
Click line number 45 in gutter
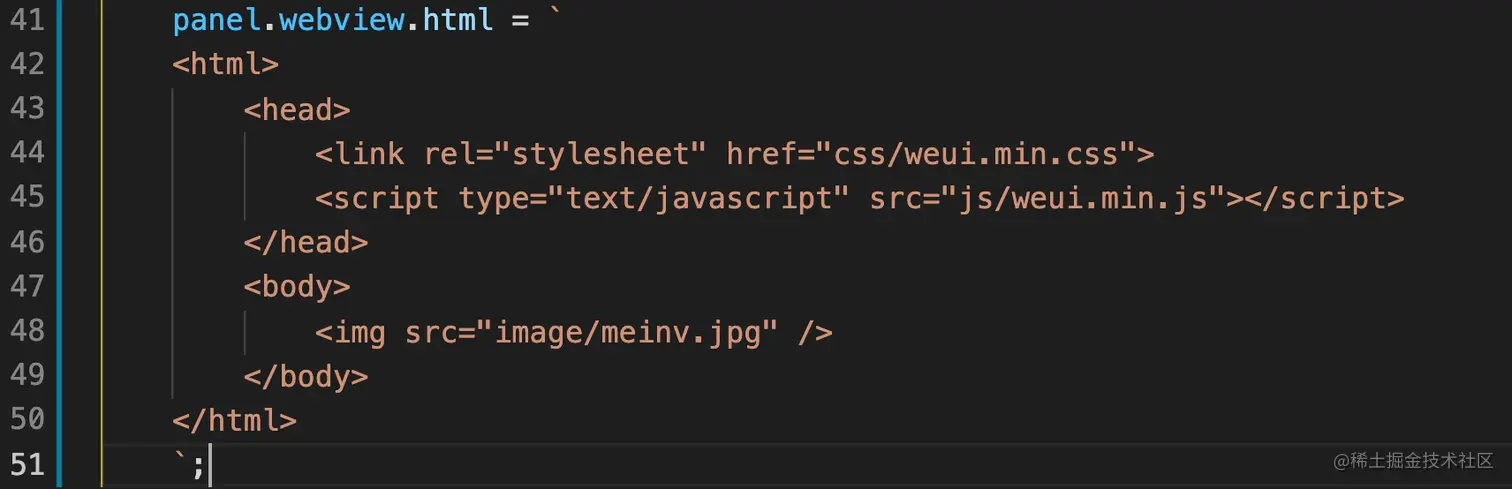click(x=26, y=197)
